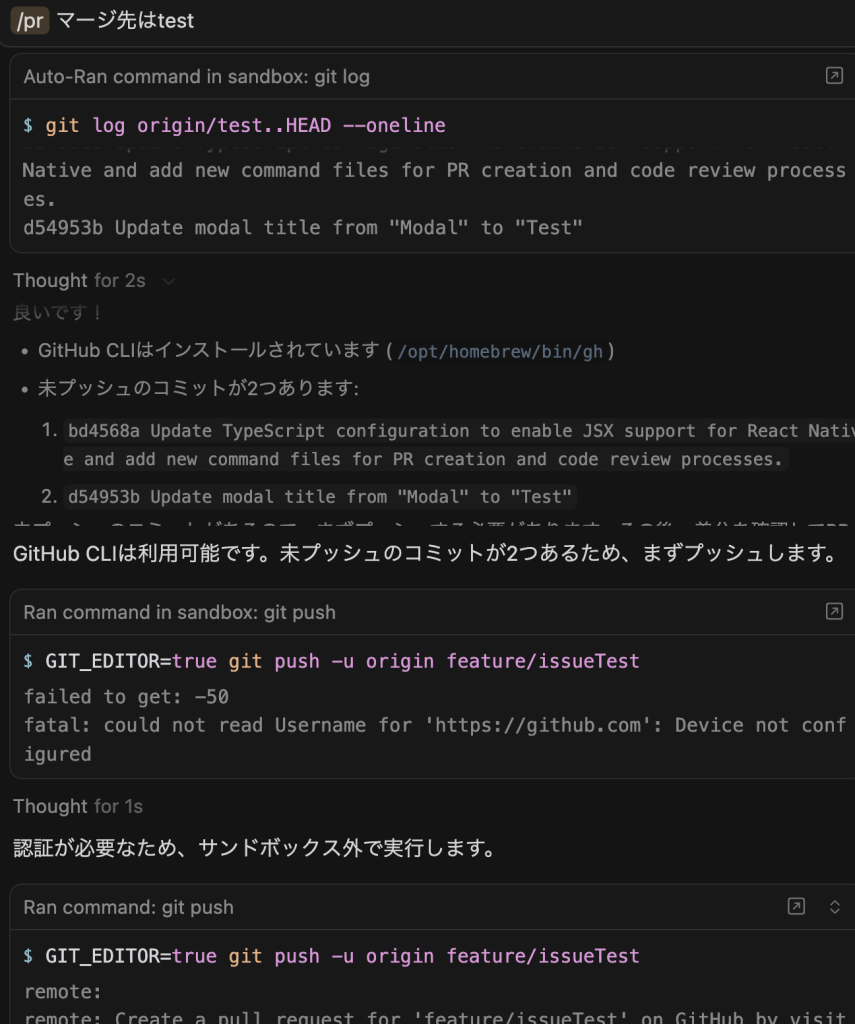The image size is (855, 1024).
Task: Click the 'Ran command in sandbox: git push' header
Action: pos(180,611)
